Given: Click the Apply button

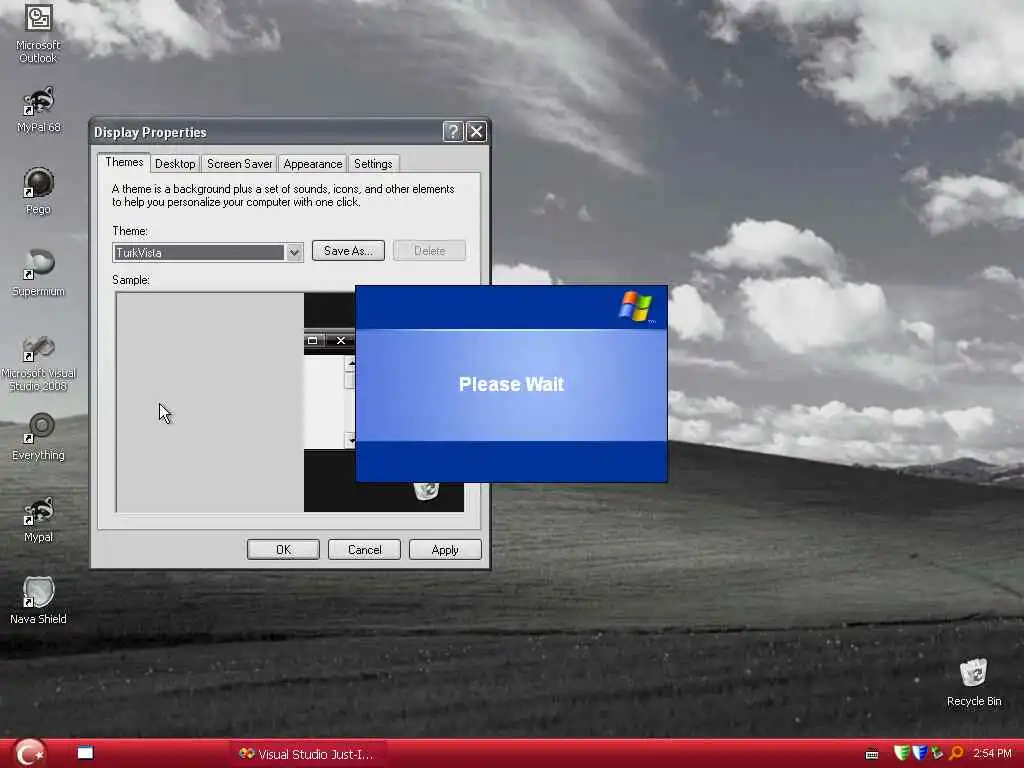Looking at the screenshot, I should (445, 550).
